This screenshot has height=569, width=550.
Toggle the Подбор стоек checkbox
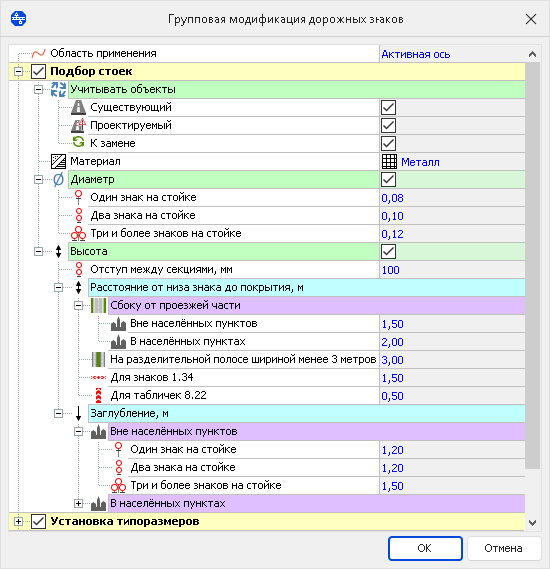pyautogui.click(x=38, y=71)
